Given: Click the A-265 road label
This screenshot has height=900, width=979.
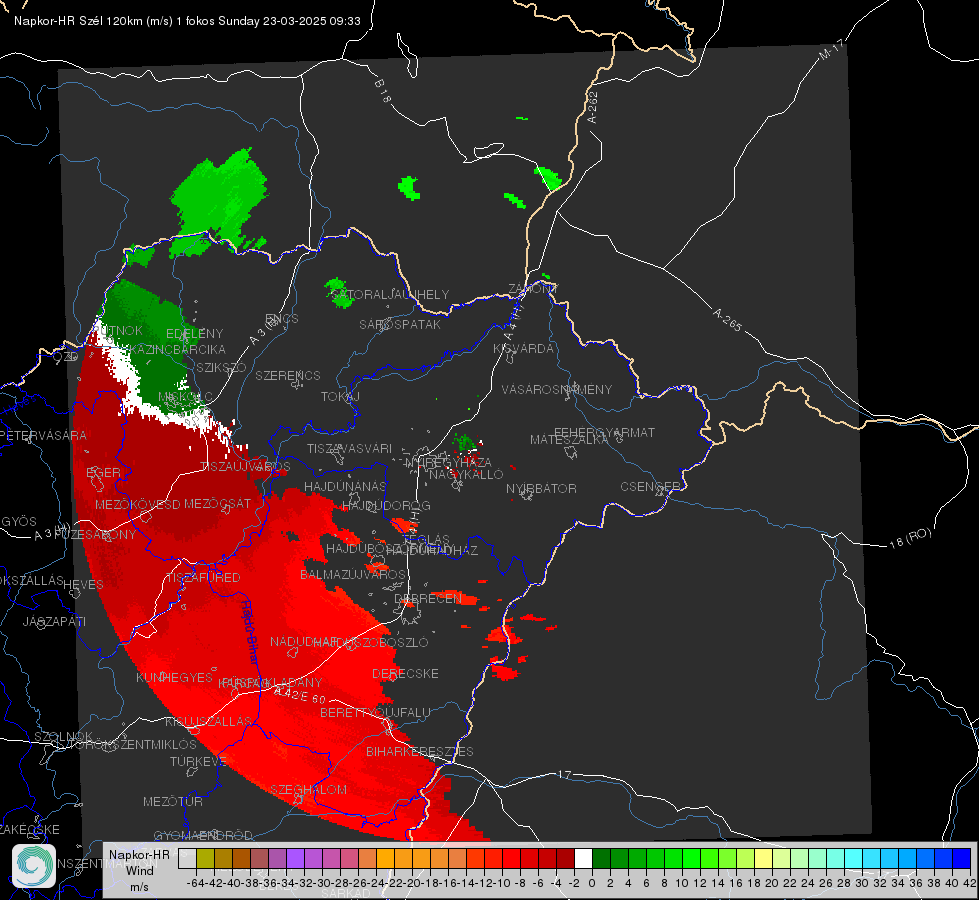Looking at the screenshot, I should [727, 319].
